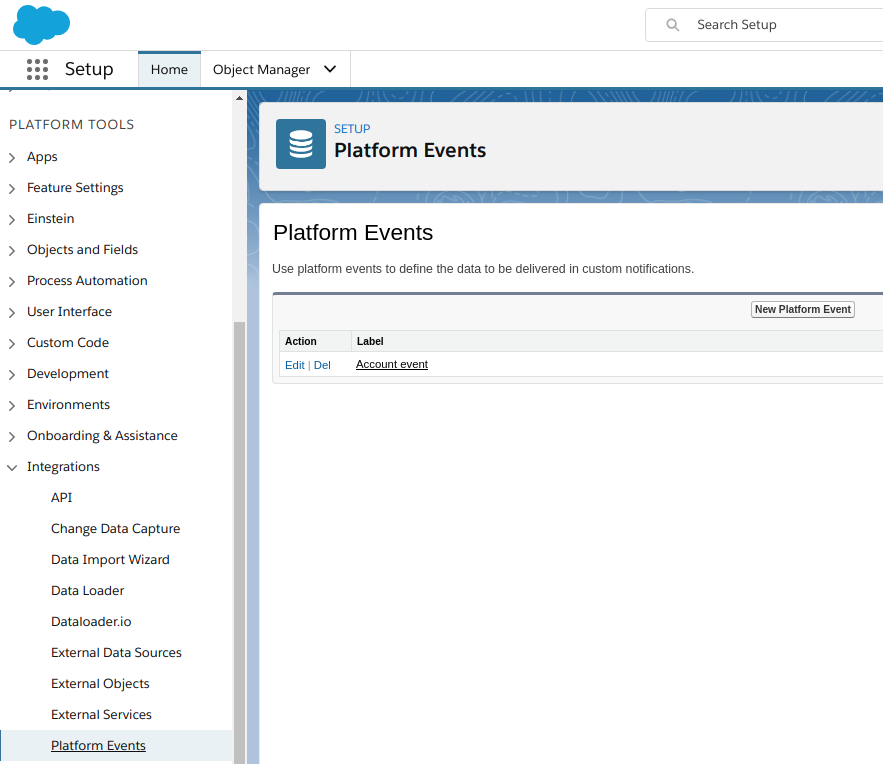Viewport: 883px width, 764px height.
Task: Click the Platform Events setup header icon
Action: point(301,143)
